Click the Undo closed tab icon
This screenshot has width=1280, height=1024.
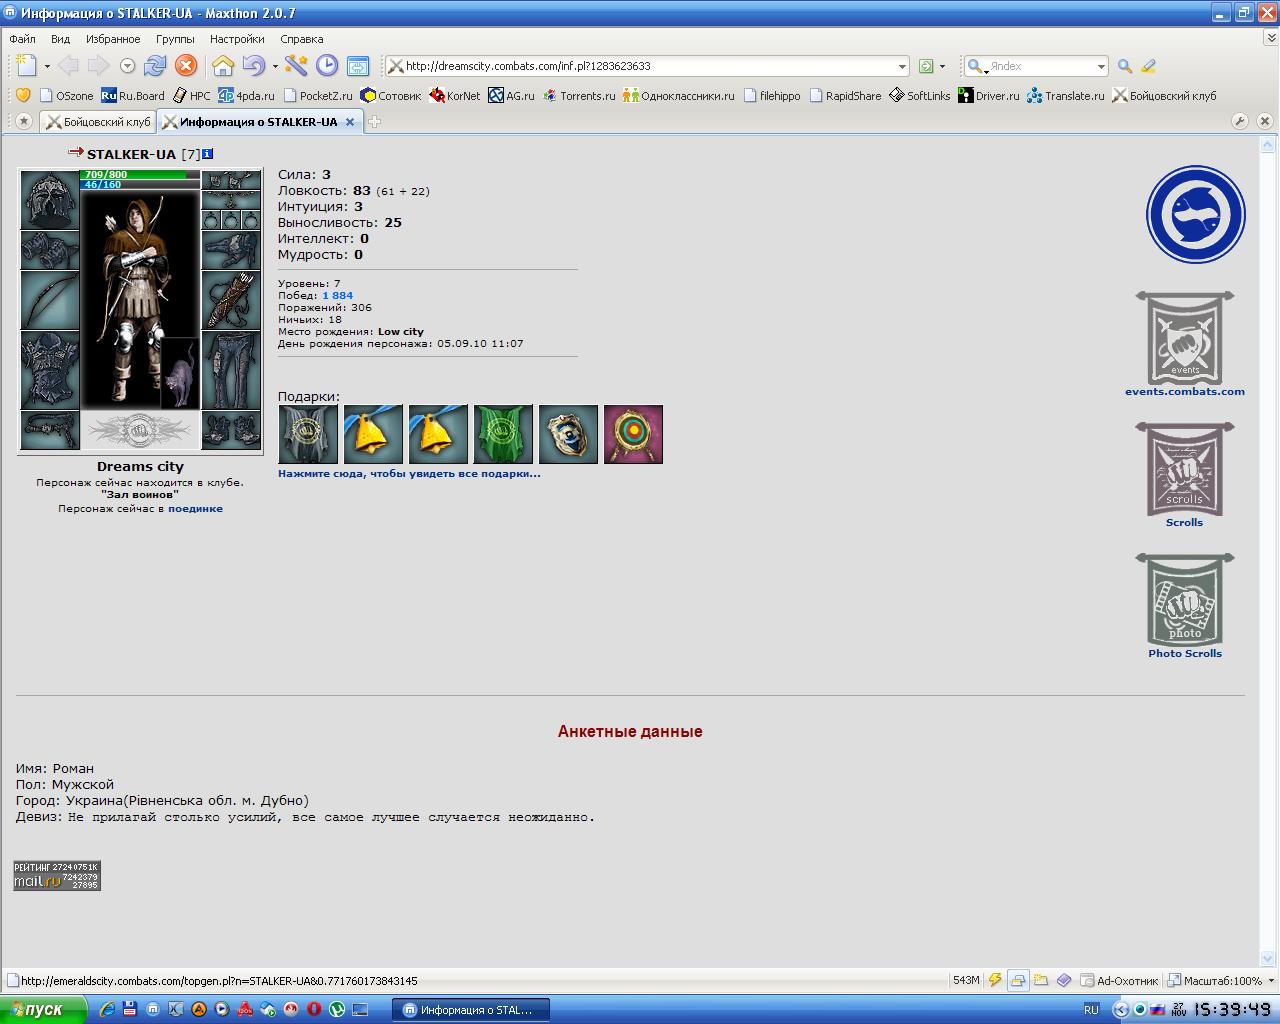click(x=253, y=66)
